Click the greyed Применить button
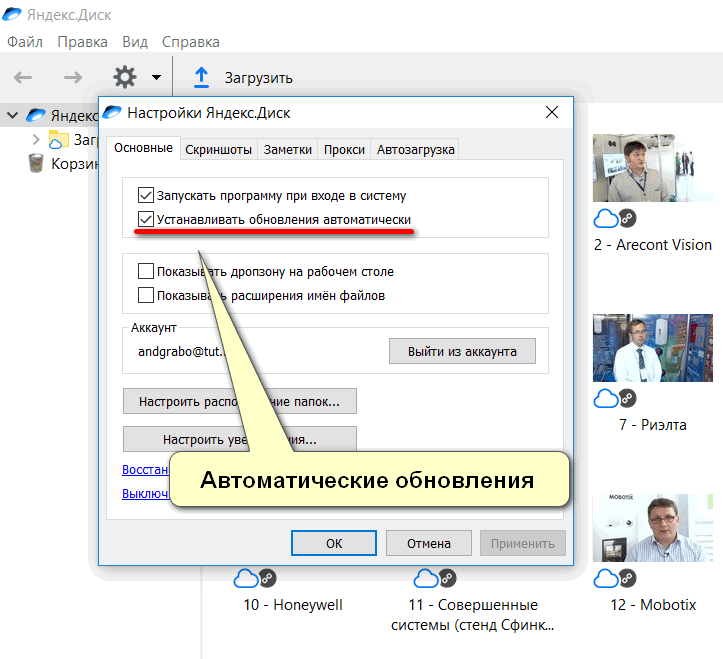 [522, 543]
